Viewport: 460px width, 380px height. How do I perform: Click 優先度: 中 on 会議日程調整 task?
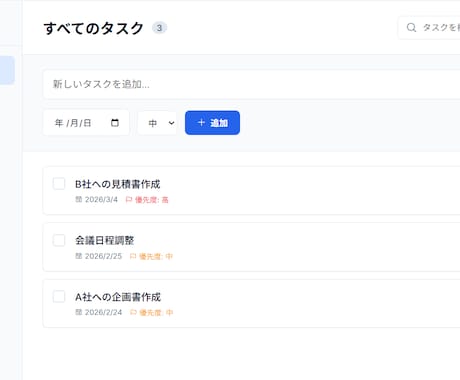pos(151,256)
